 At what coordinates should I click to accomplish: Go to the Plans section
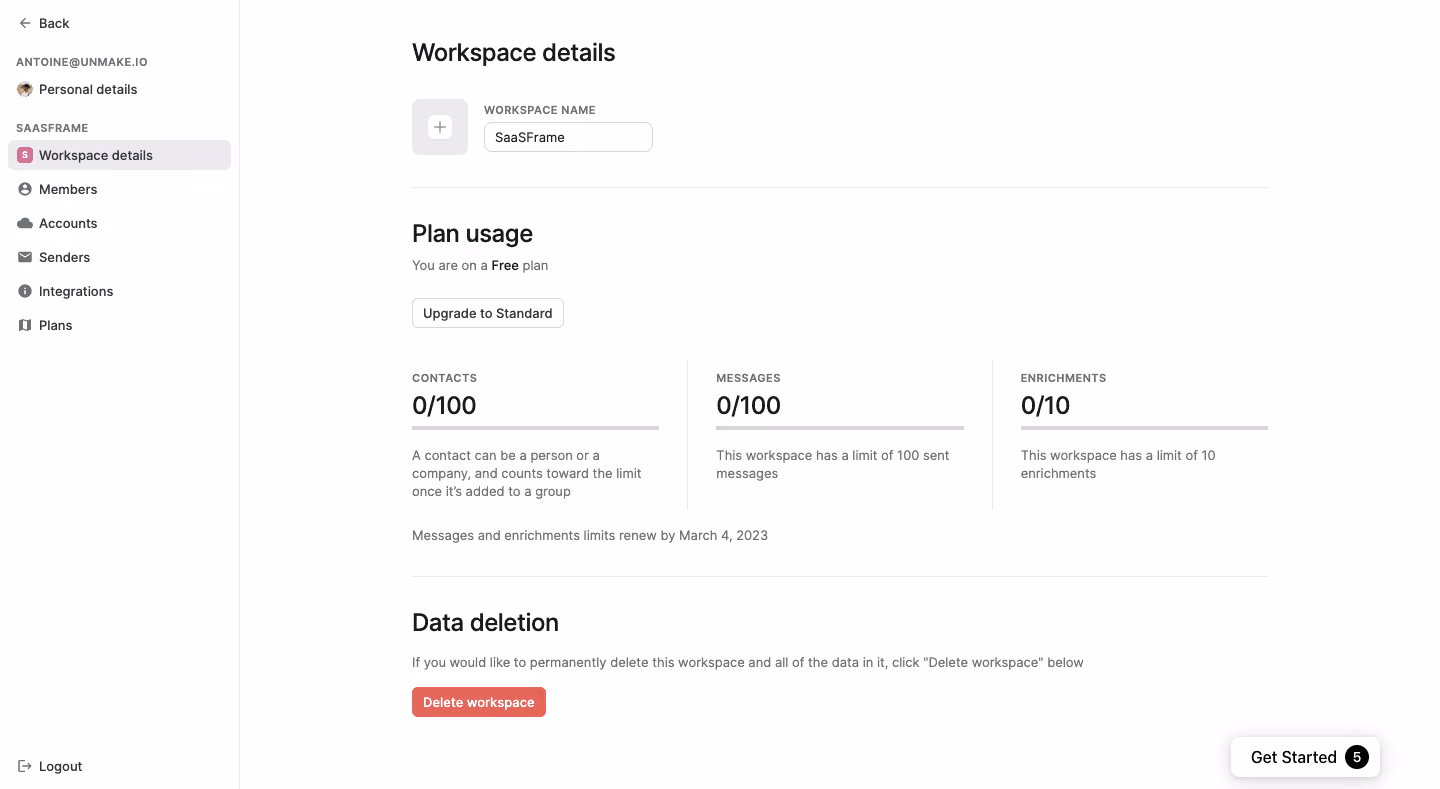[x=119, y=325]
